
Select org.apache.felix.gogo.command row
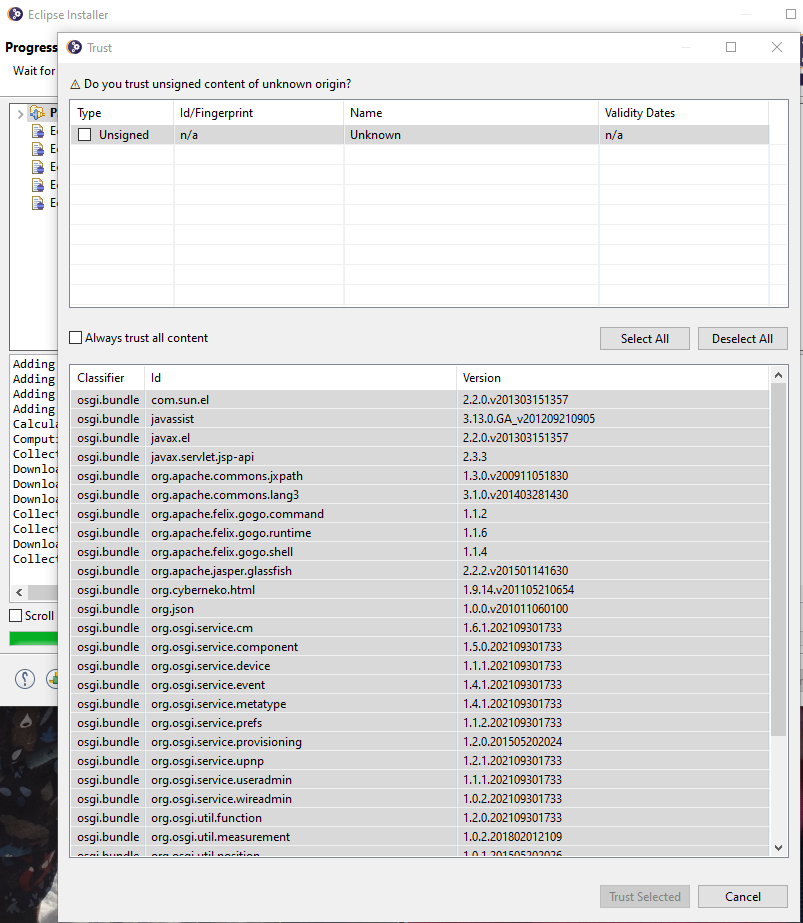click(420, 514)
